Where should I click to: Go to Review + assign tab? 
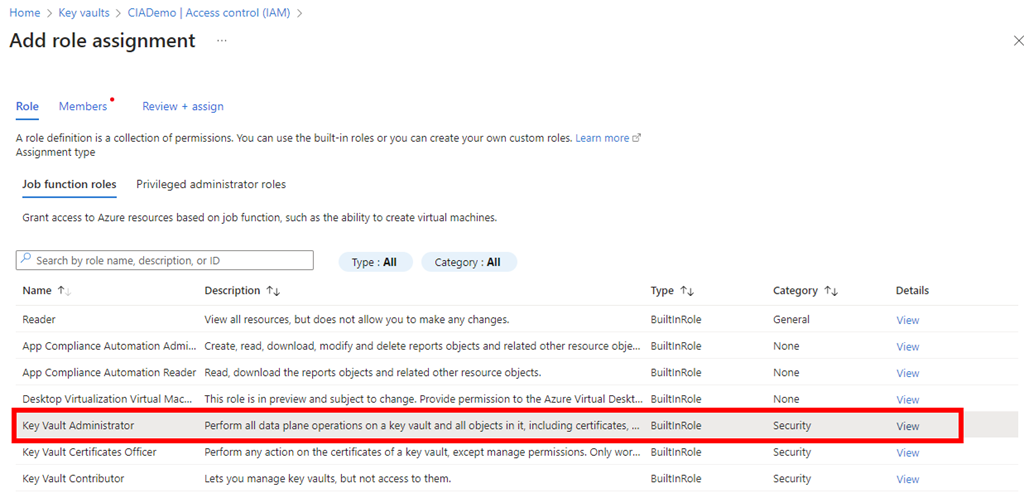[183, 107]
